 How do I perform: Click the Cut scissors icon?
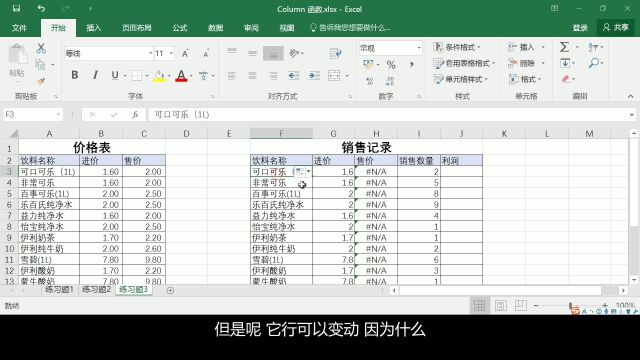[41, 49]
